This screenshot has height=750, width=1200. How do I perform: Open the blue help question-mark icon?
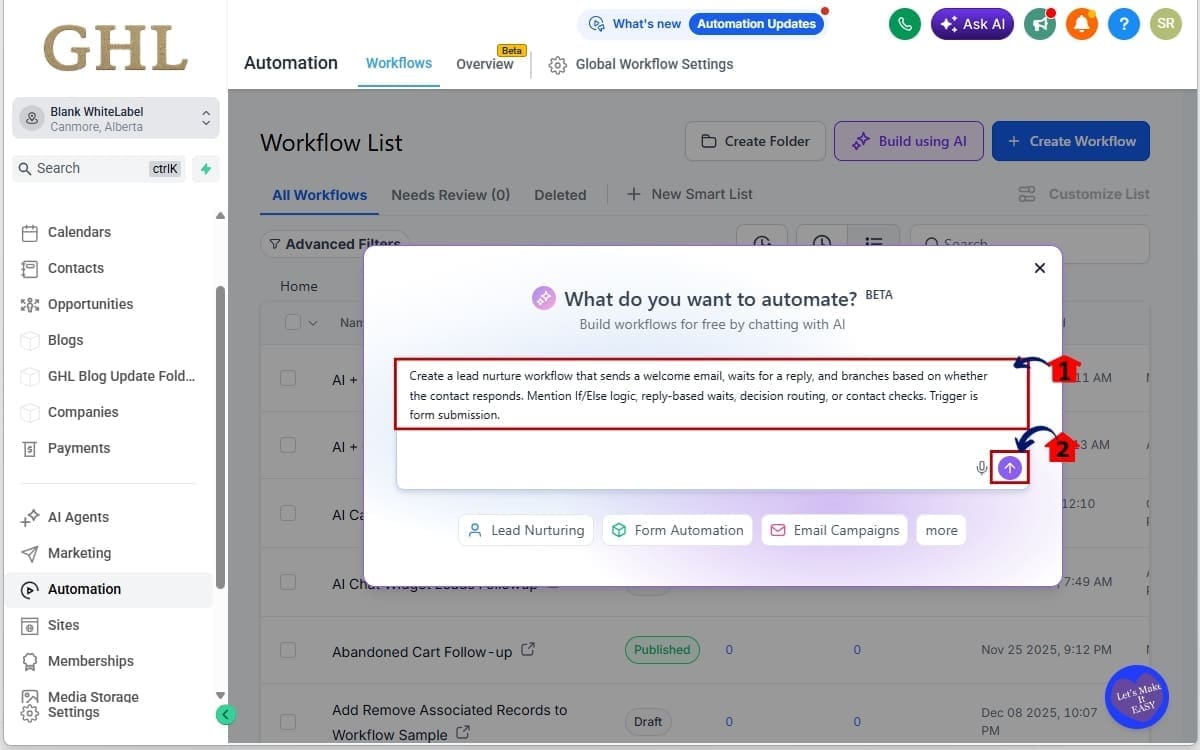[x=1123, y=24]
